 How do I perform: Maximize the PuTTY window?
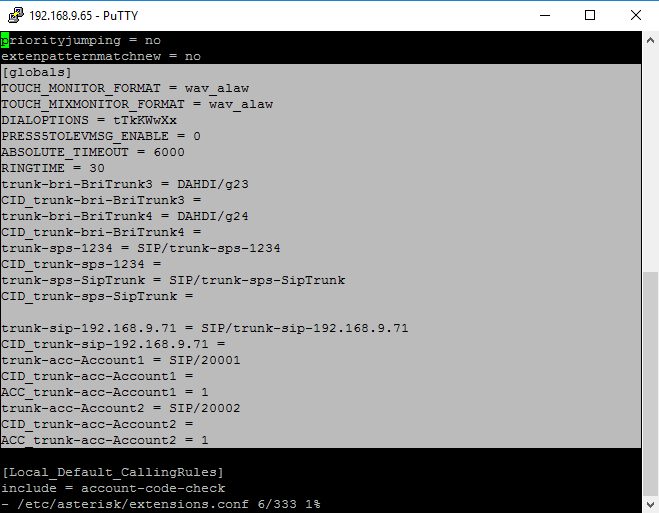click(590, 16)
